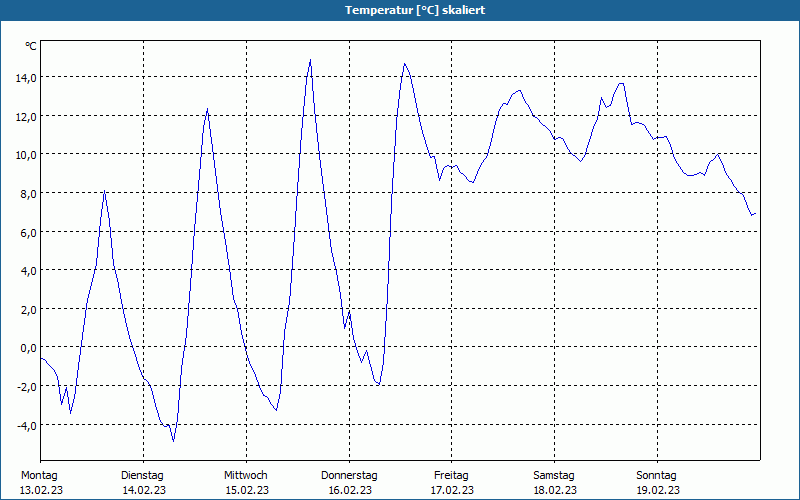Click the Montag day label

pyautogui.click(x=39, y=476)
